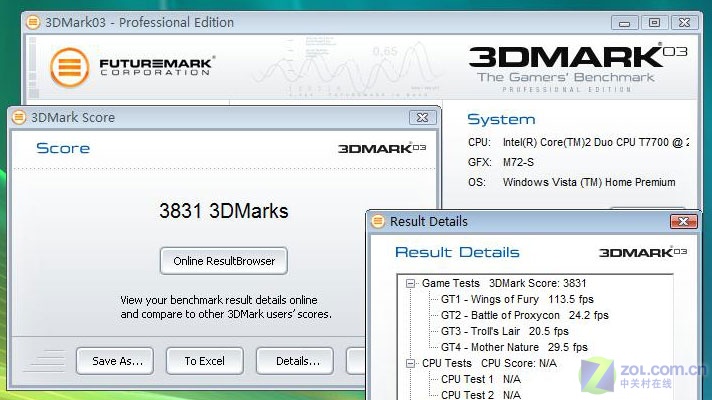Select CPU Test 1 row

pyautogui.click(x=481, y=379)
